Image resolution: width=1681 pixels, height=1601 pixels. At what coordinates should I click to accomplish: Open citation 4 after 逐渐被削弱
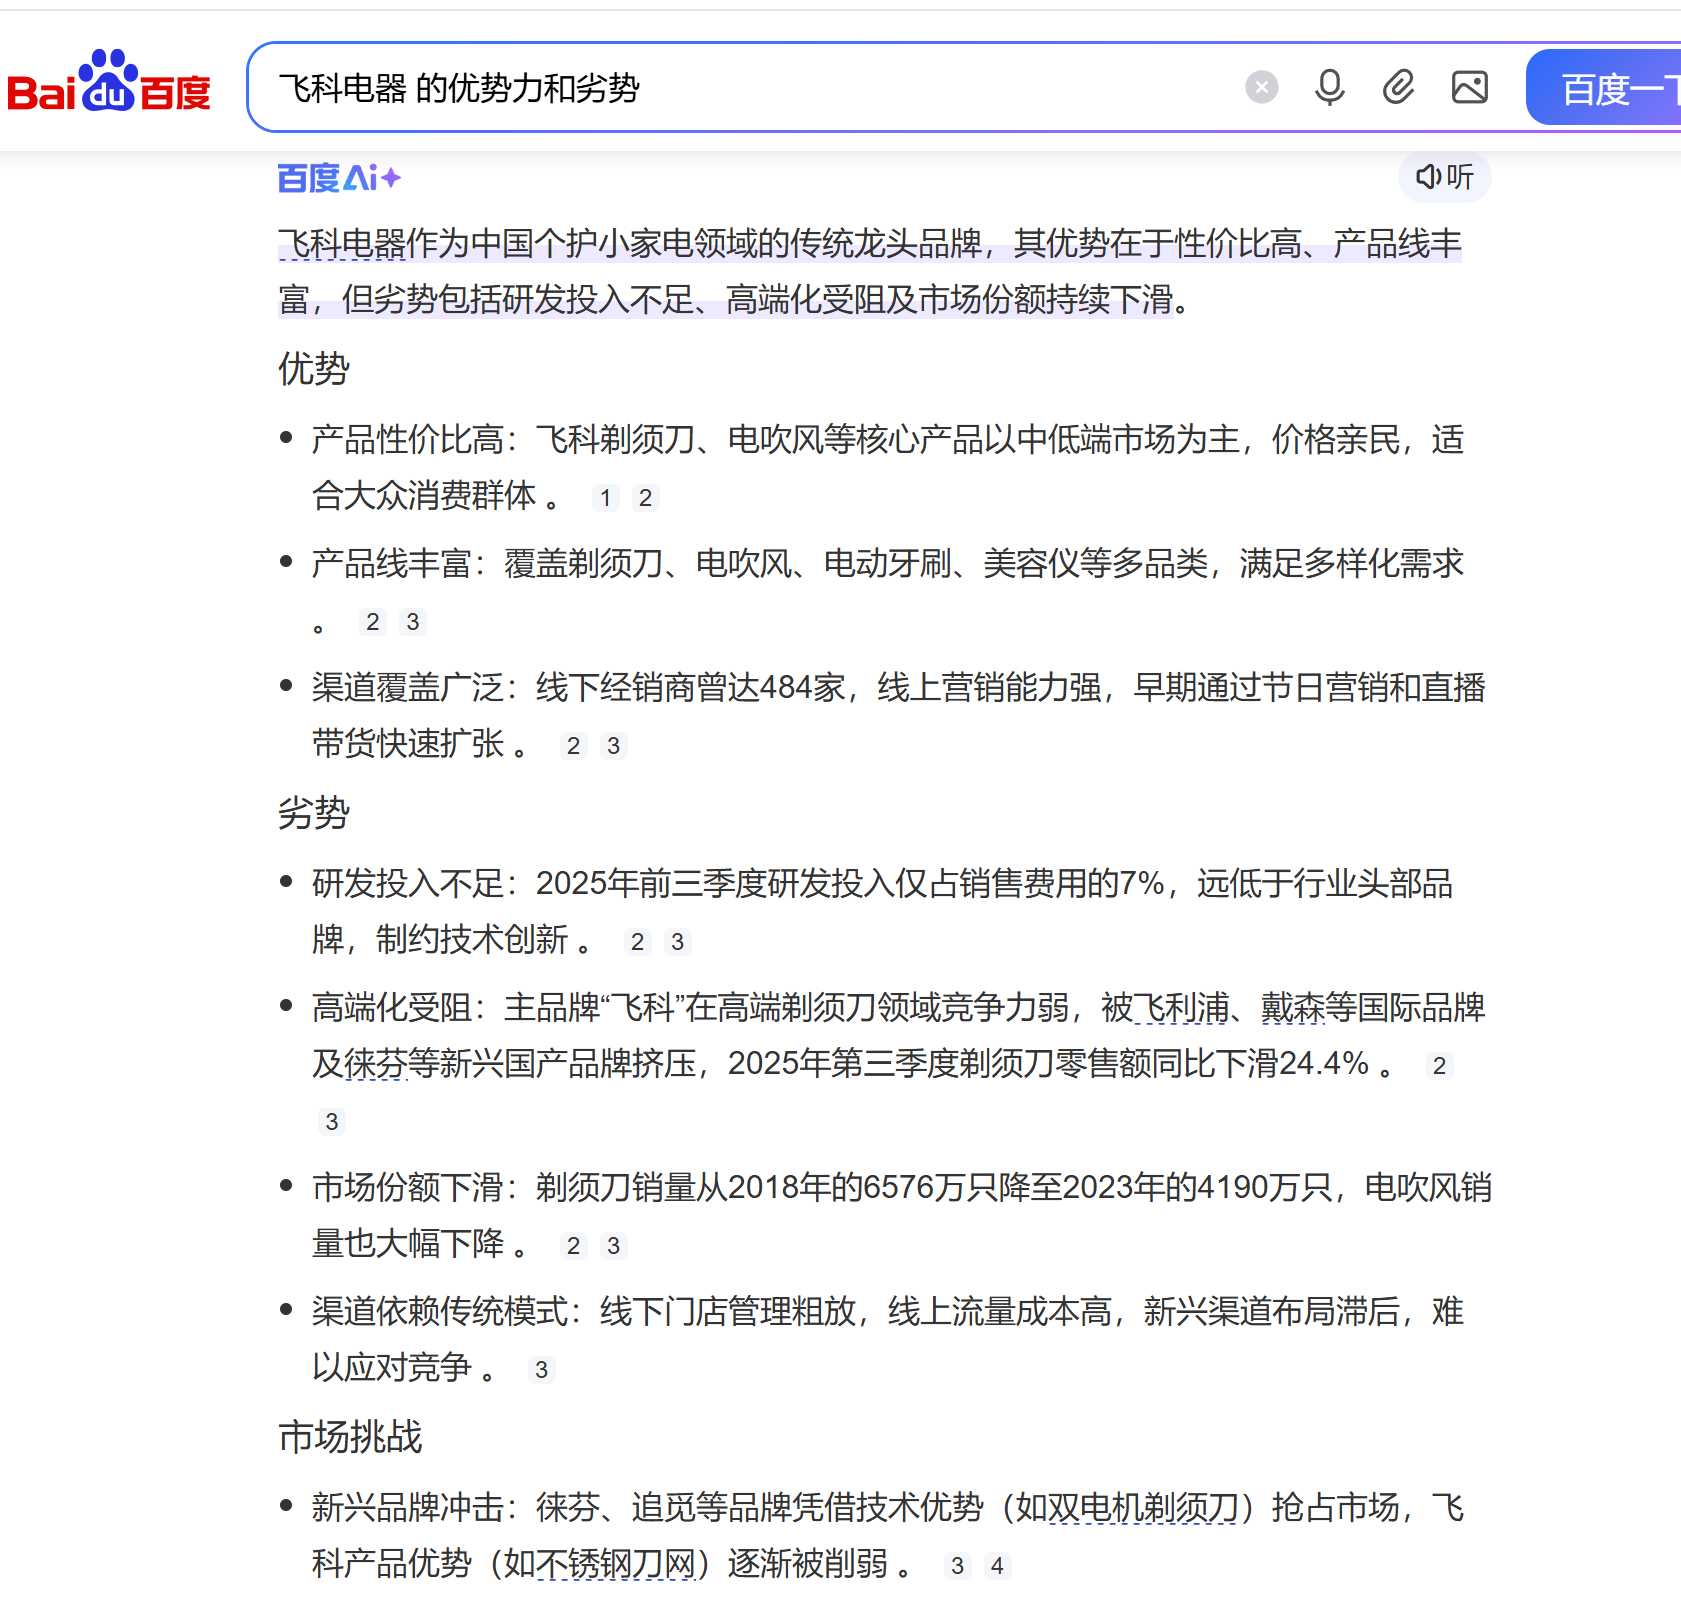pos(997,1566)
